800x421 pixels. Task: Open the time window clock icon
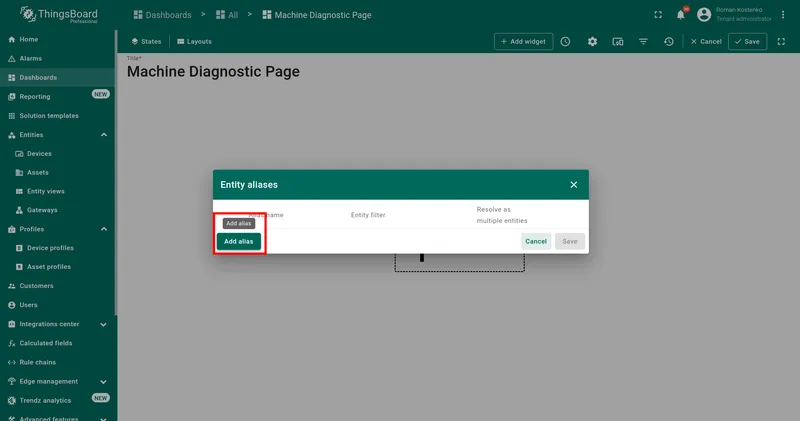(565, 41)
